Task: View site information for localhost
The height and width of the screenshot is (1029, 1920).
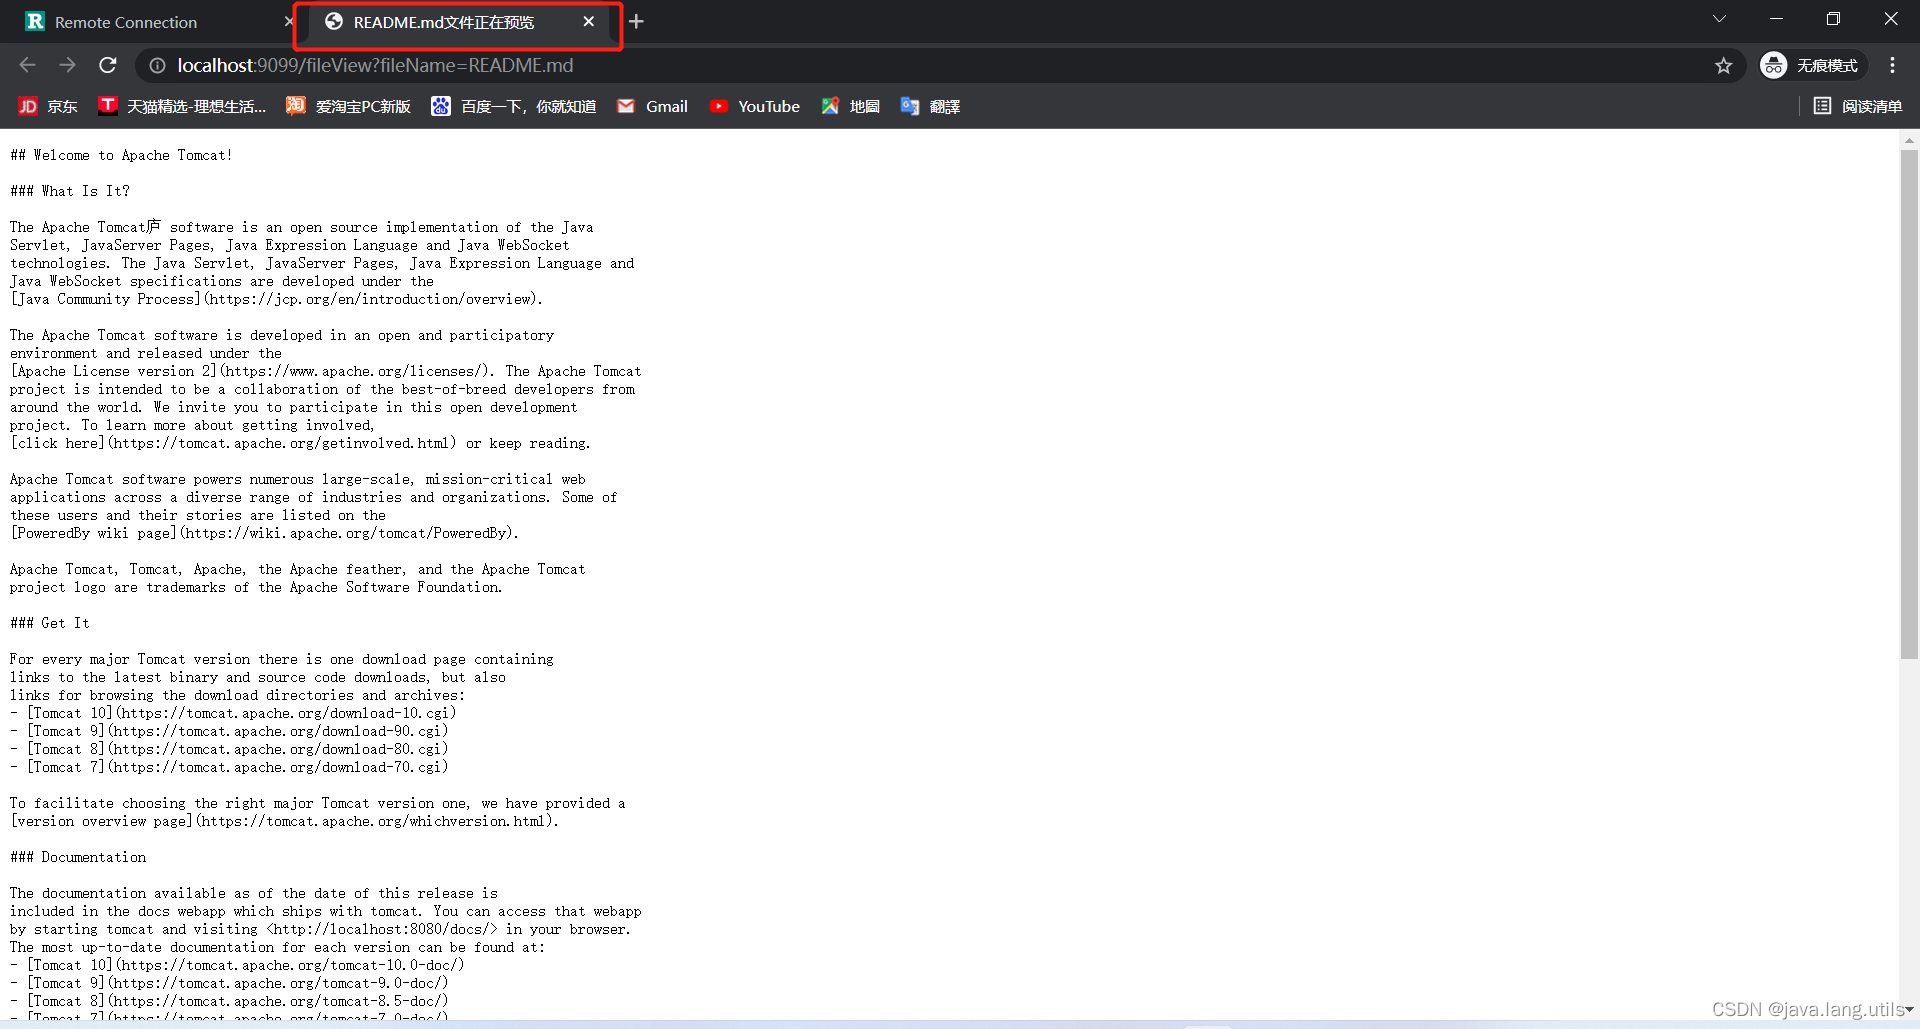Action: [157, 65]
